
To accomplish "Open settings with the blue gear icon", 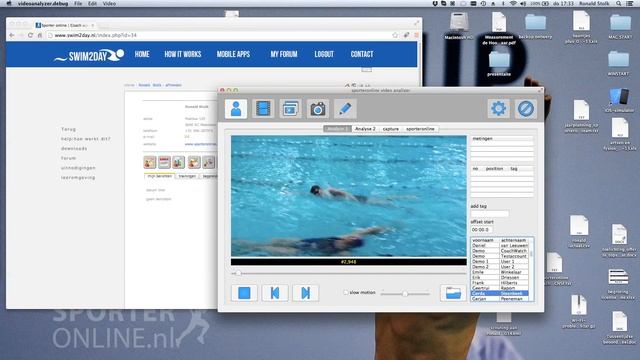I will (498, 109).
